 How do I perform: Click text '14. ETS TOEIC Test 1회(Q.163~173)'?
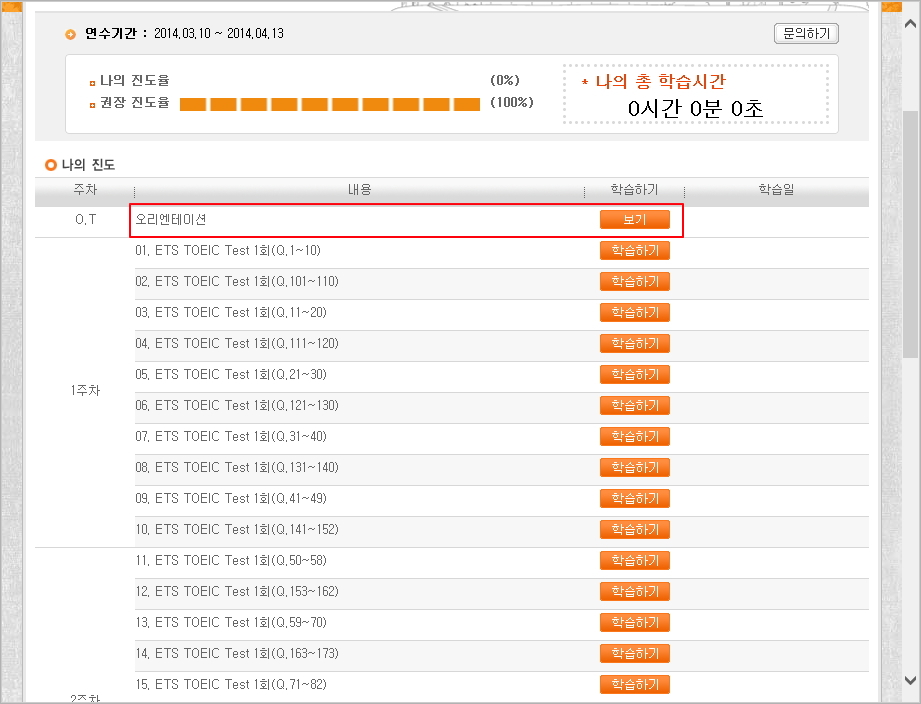pos(237,654)
